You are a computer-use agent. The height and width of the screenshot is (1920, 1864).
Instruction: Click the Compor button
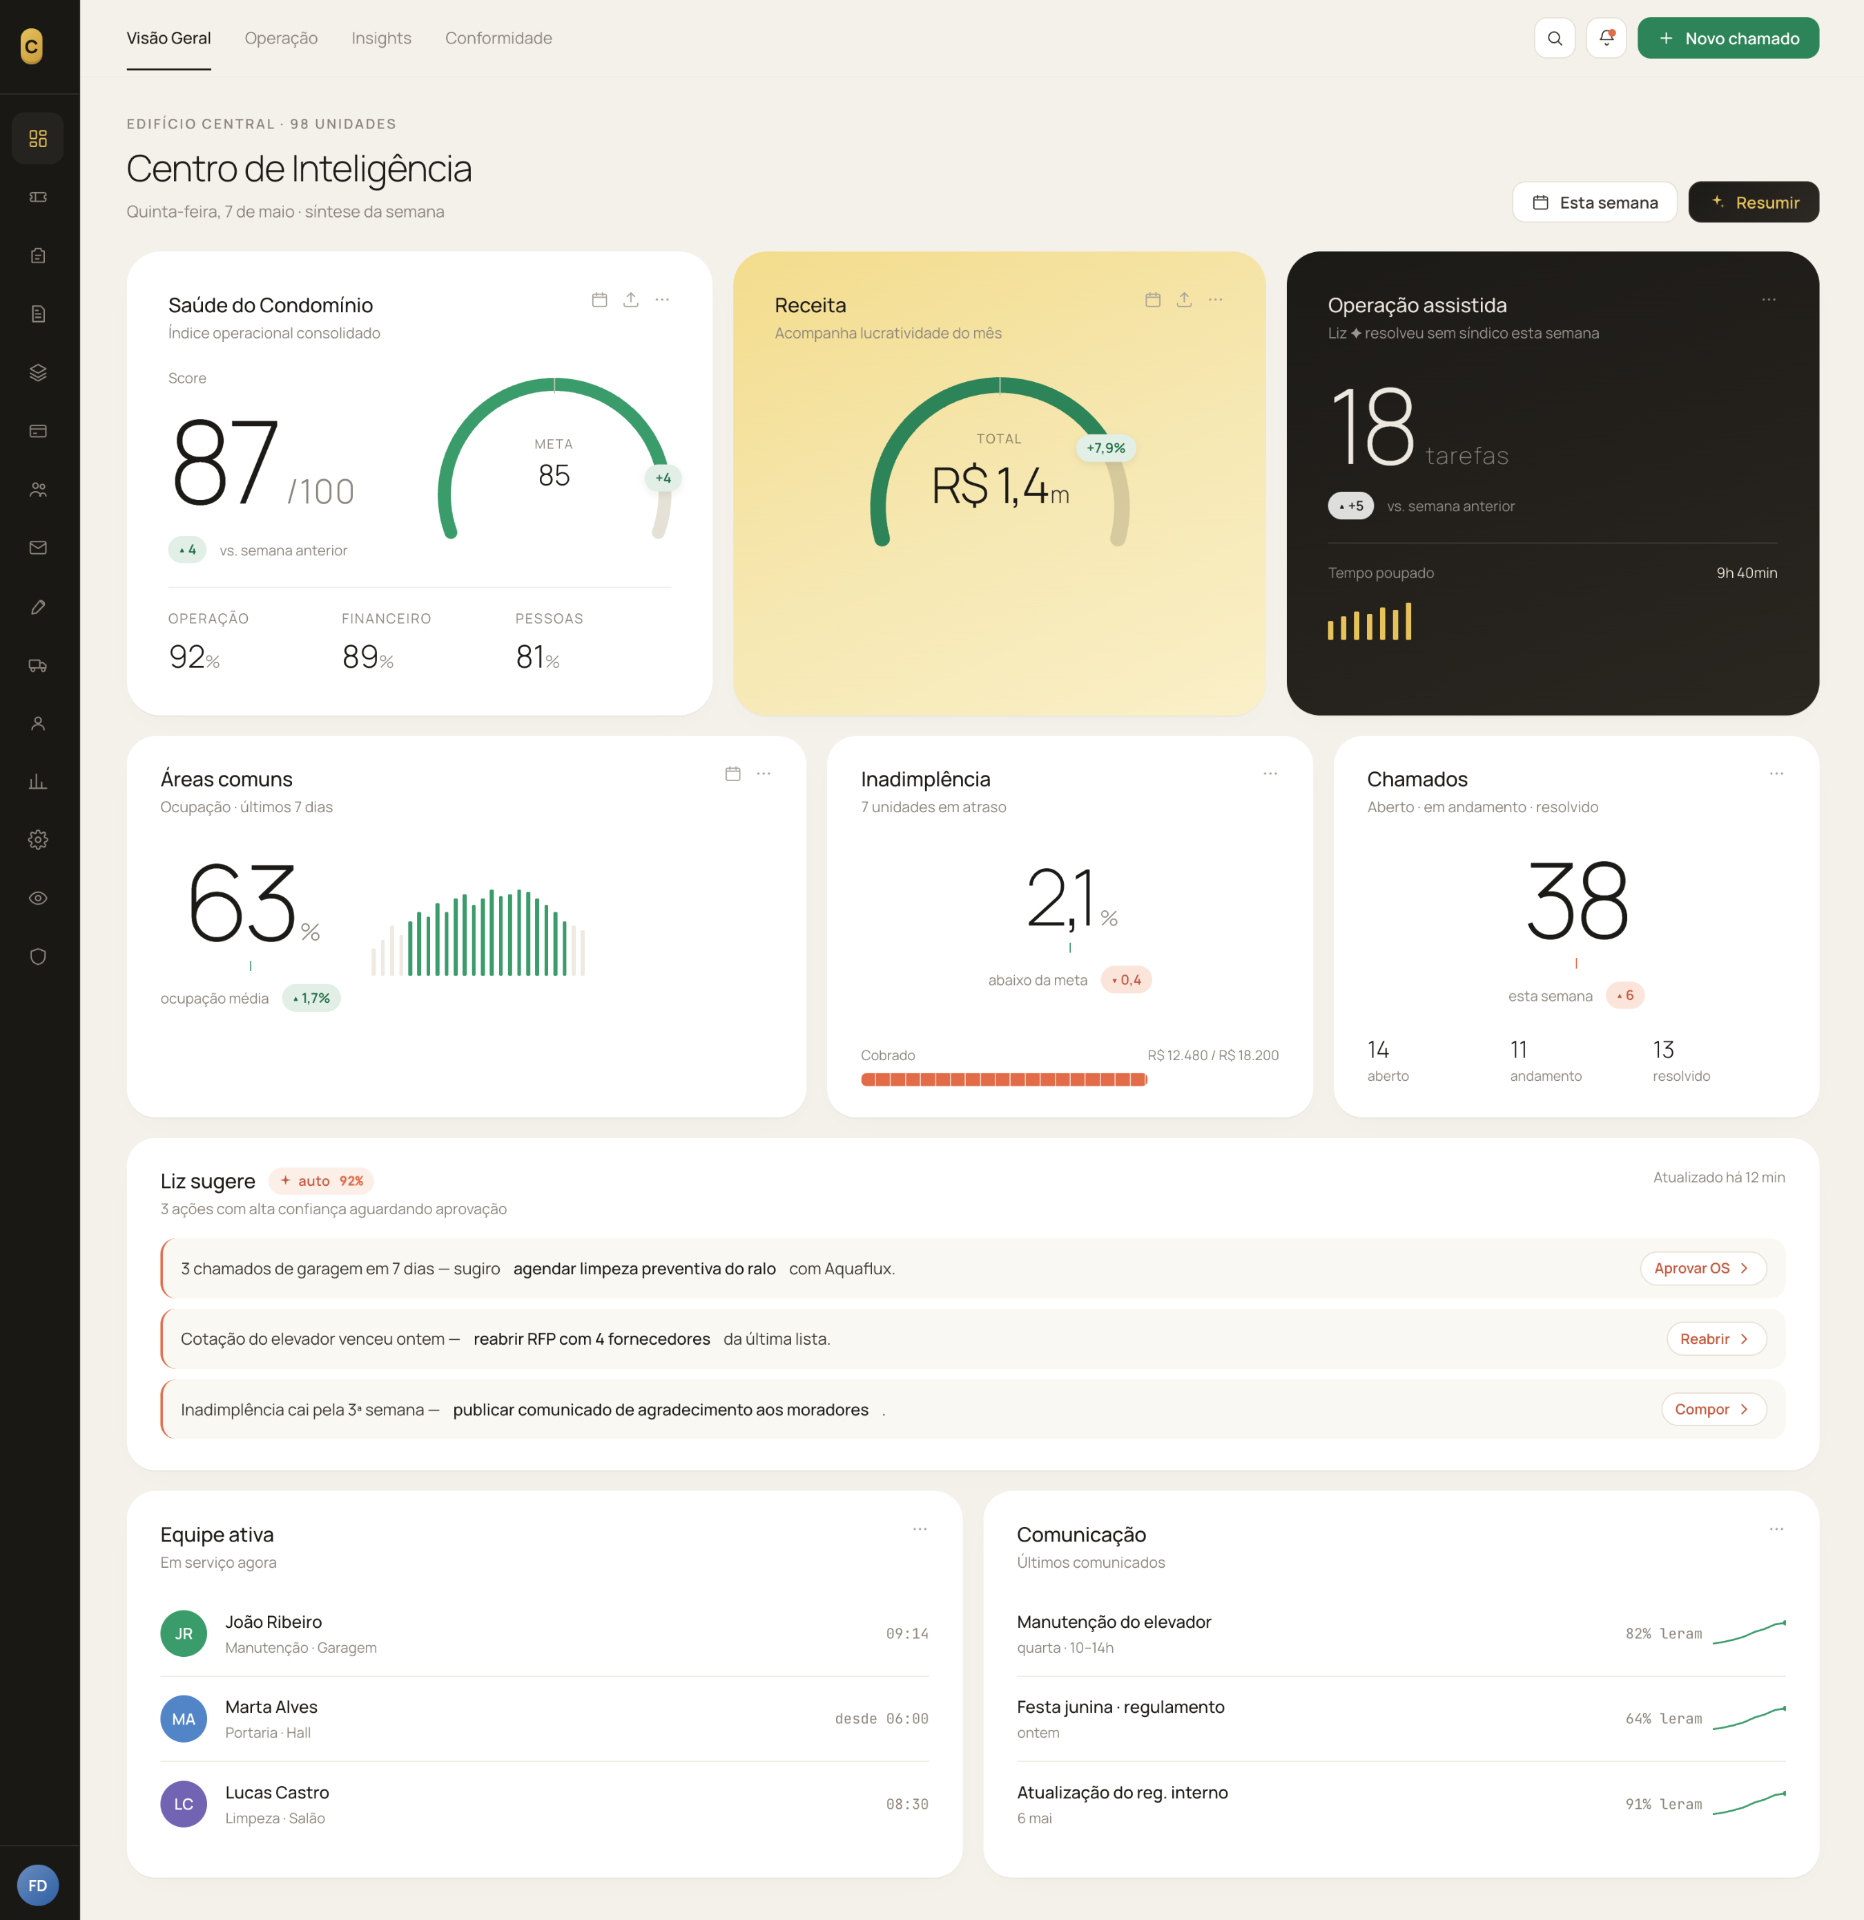point(1713,1409)
